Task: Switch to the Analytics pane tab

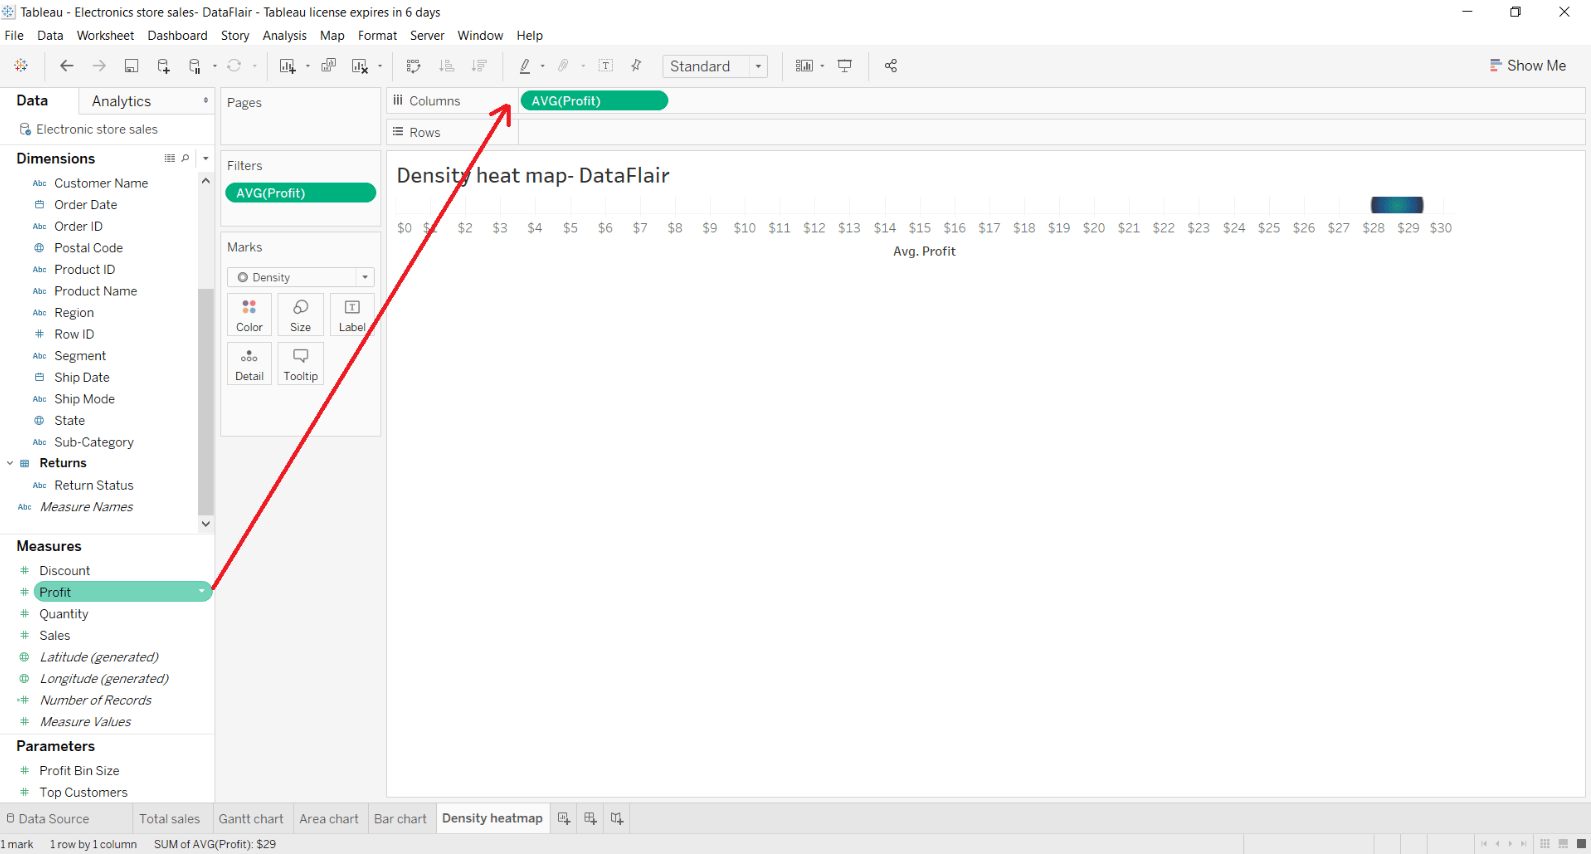Action: coord(121,101)
